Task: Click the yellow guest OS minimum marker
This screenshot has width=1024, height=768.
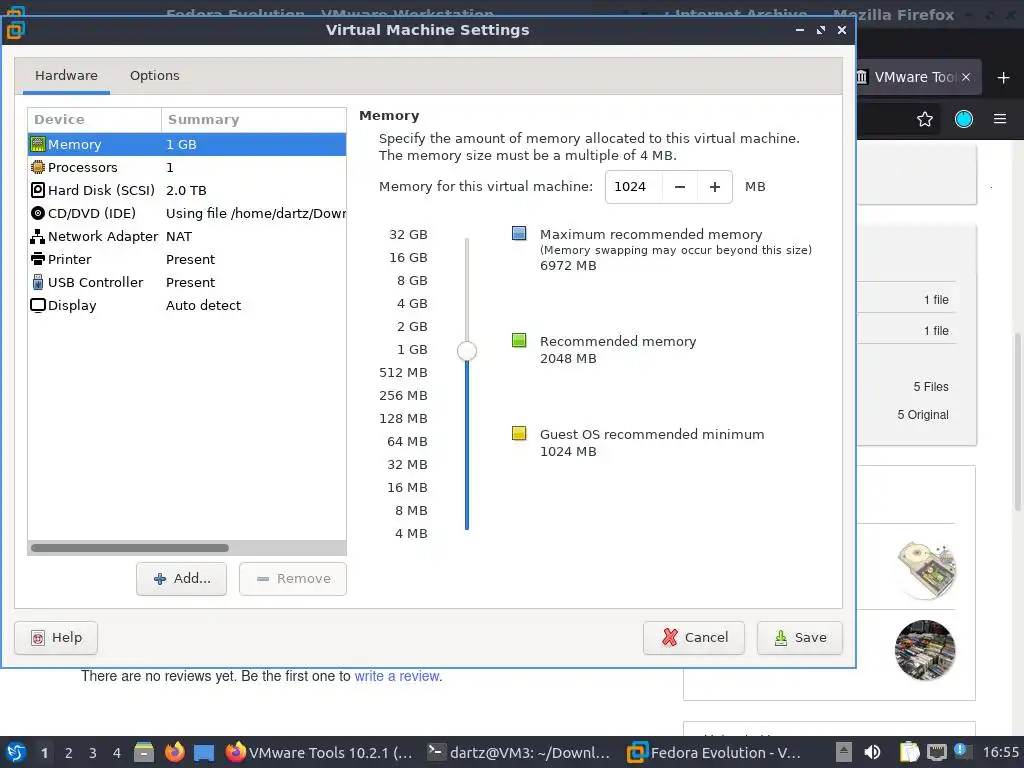Action: [x=519, y=434]
